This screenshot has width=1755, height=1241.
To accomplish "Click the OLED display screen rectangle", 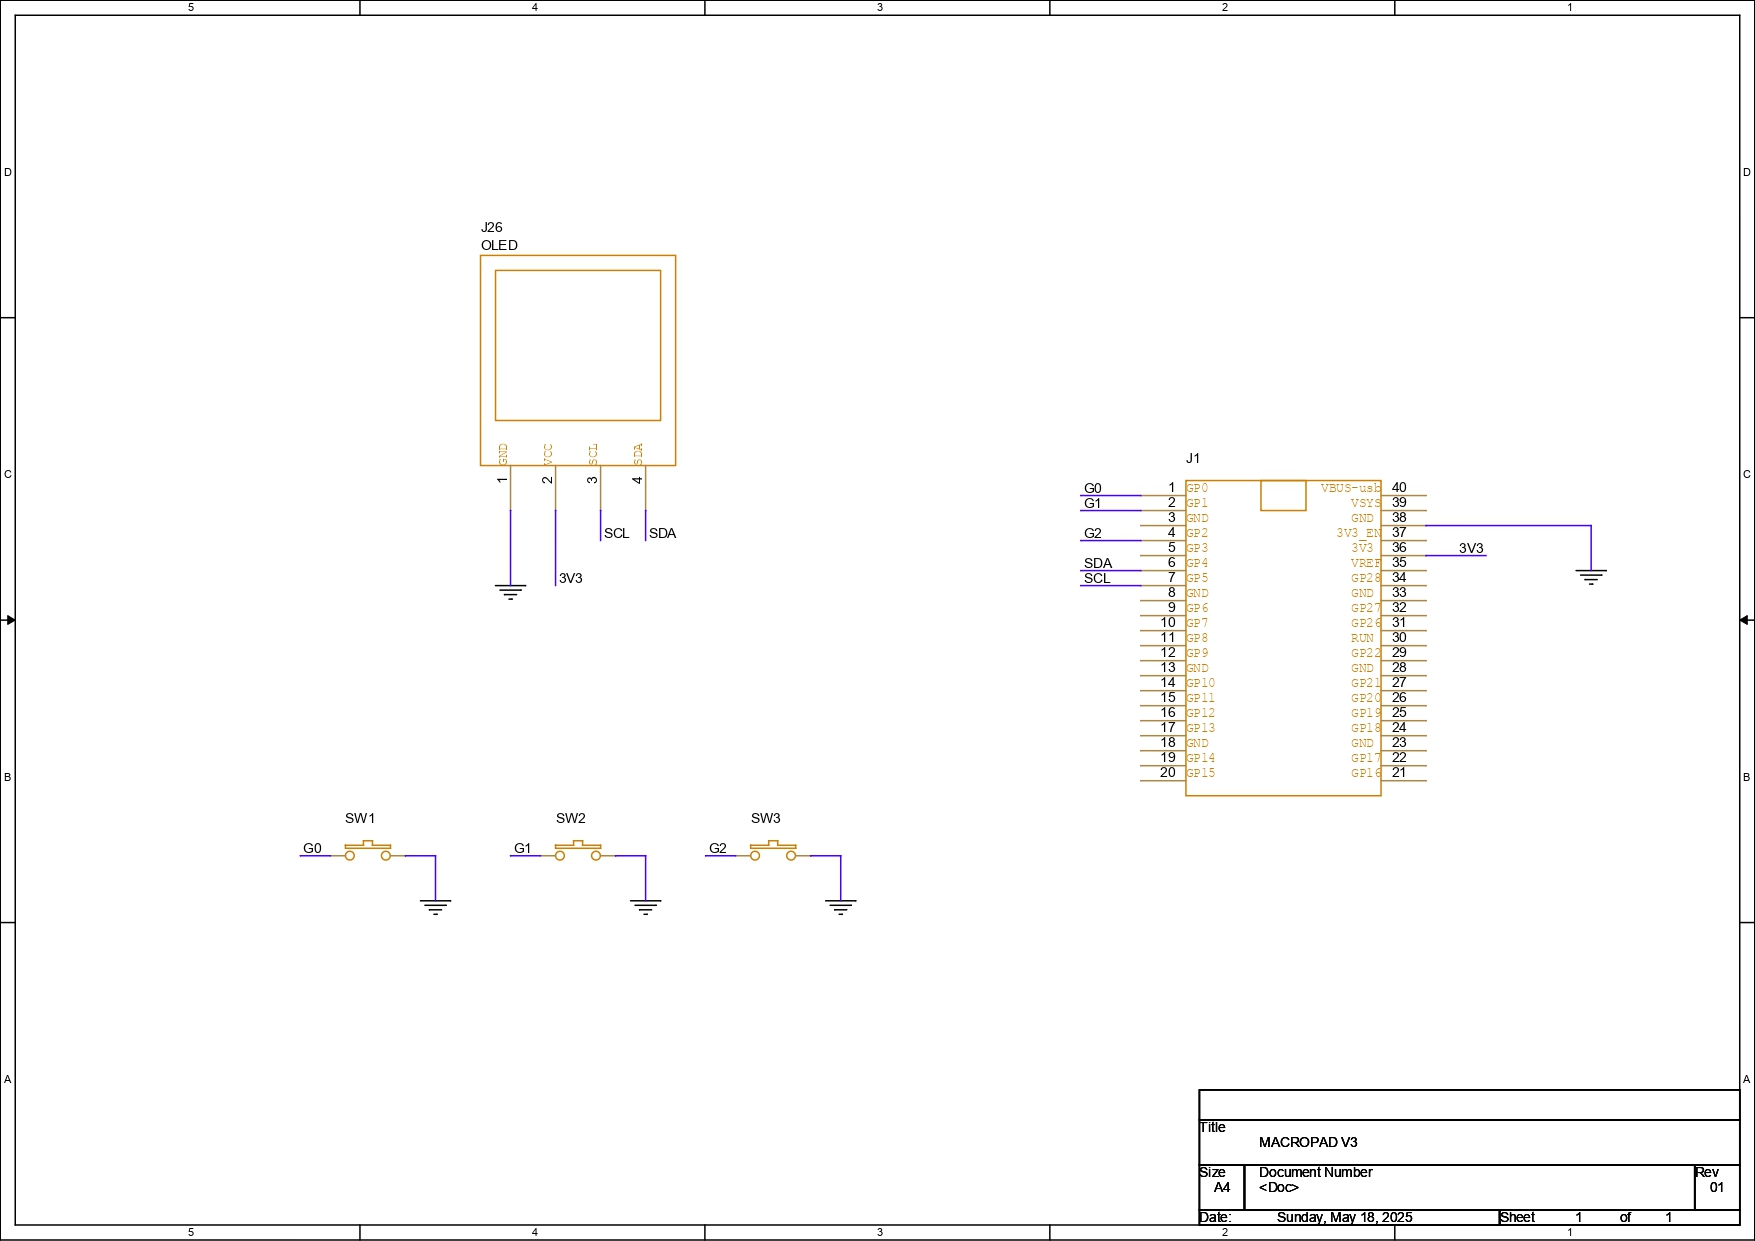I will [x=577, y=345].
